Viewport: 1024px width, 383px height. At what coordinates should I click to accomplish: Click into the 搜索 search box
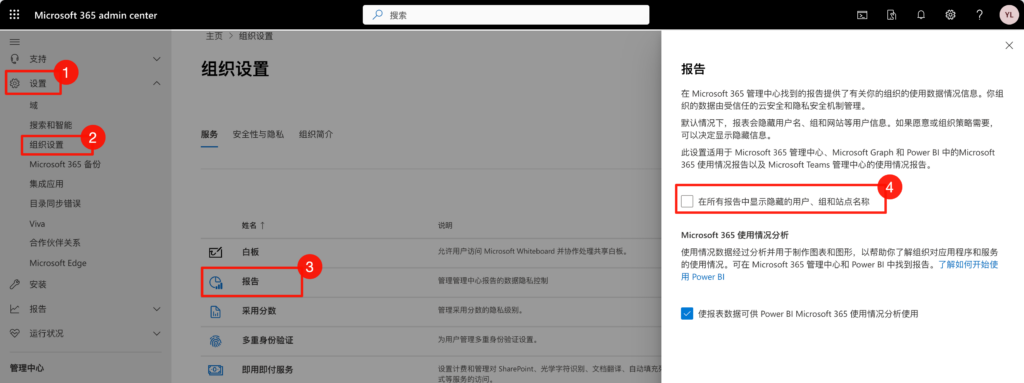pyautogui.click(x=506, y=15)
